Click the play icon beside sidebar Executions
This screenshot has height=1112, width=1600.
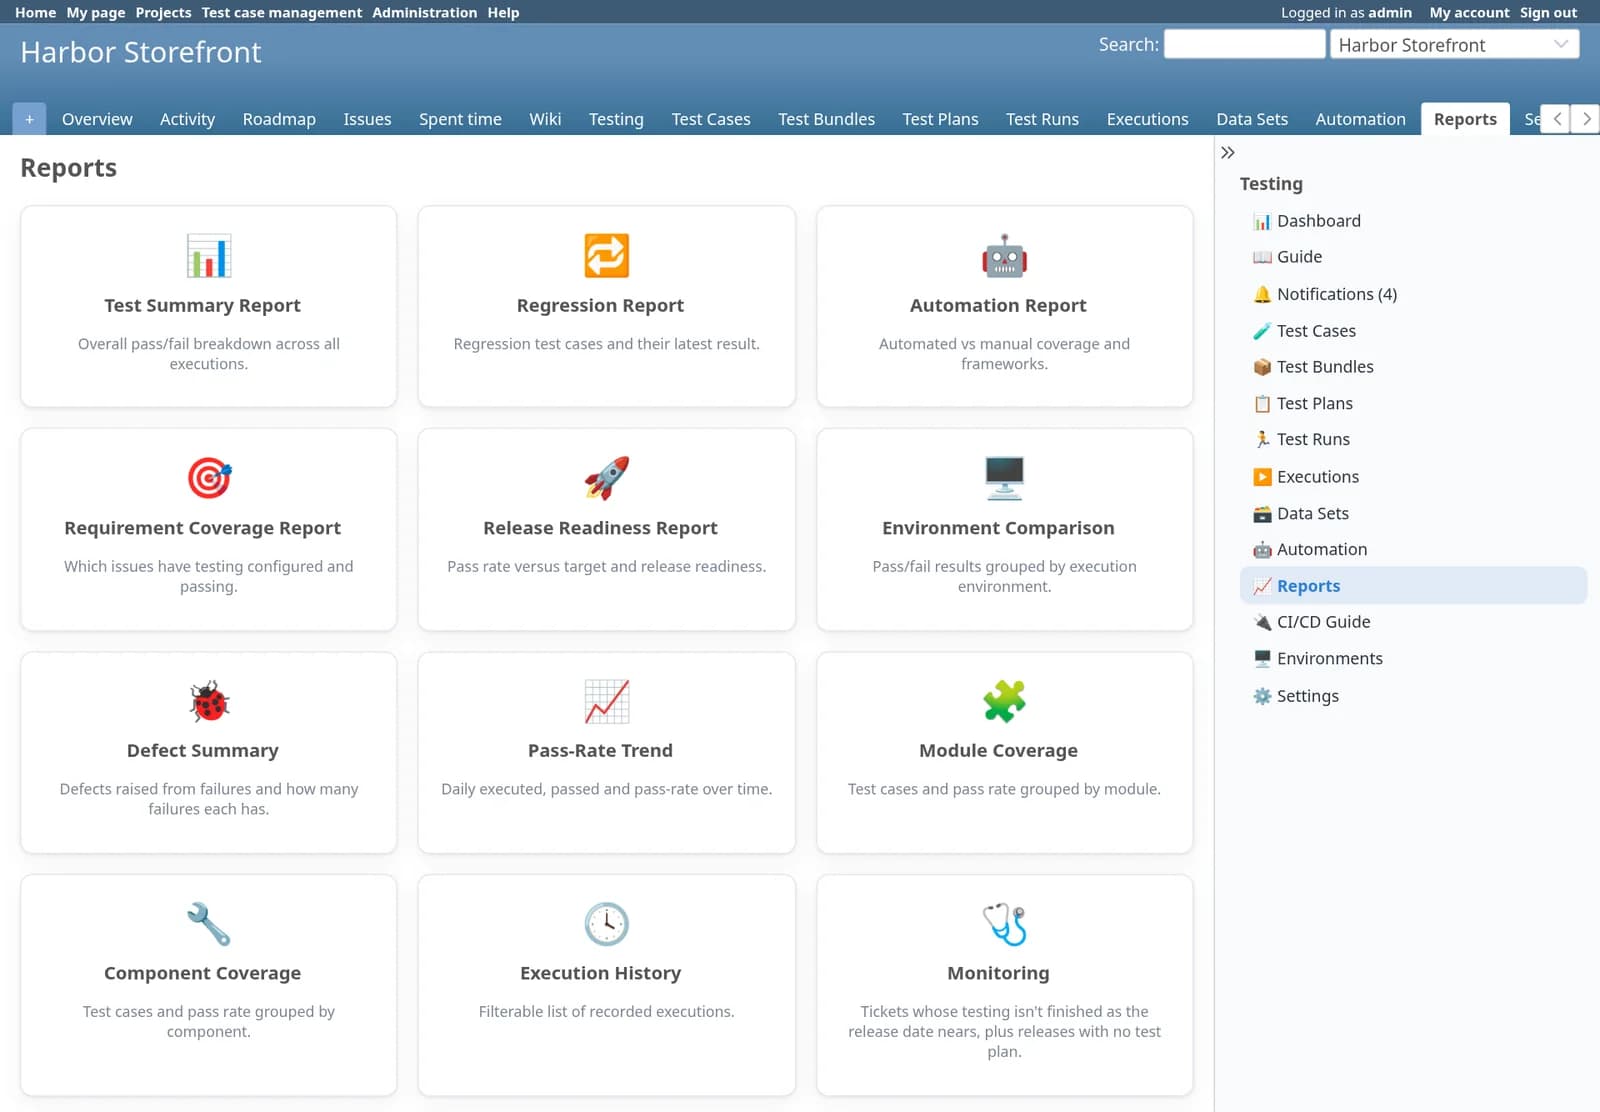point(1262,477)
